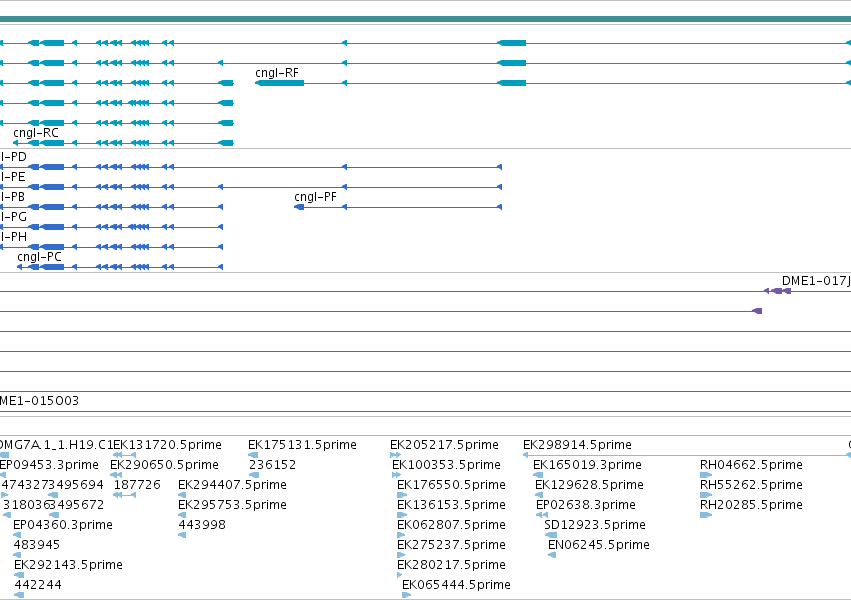The width and height of the screenshot is (851, 600).
Task: Click EST EP02638.3prime label
Action: pos(586,505)
